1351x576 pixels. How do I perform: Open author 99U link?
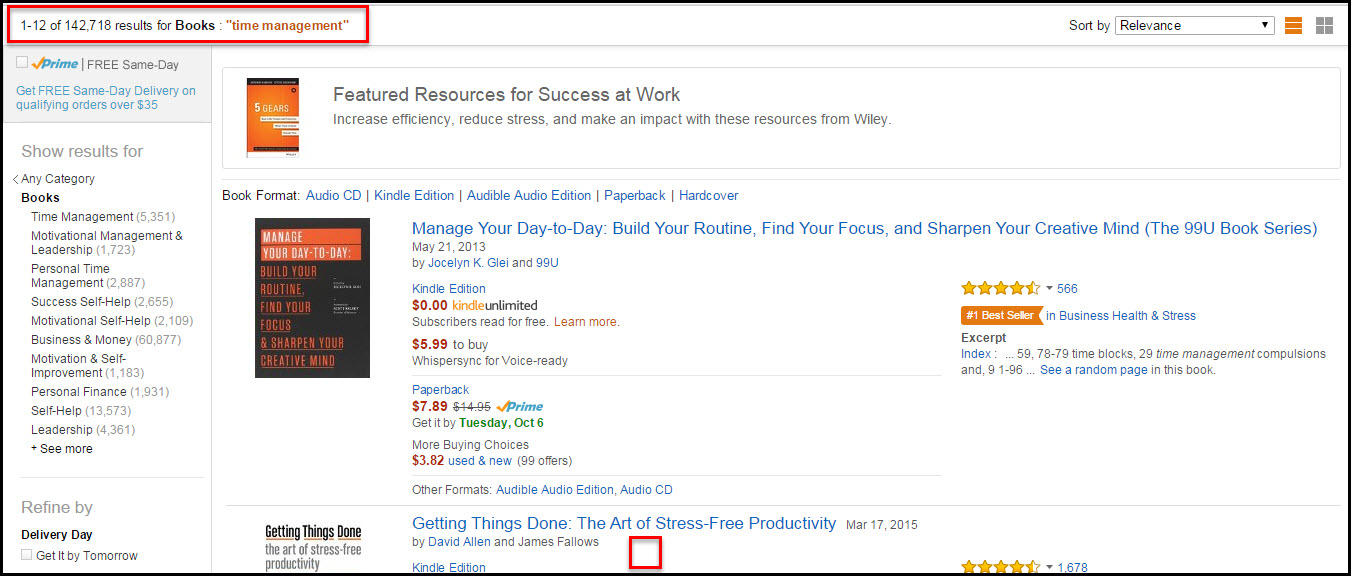[547, 263]
